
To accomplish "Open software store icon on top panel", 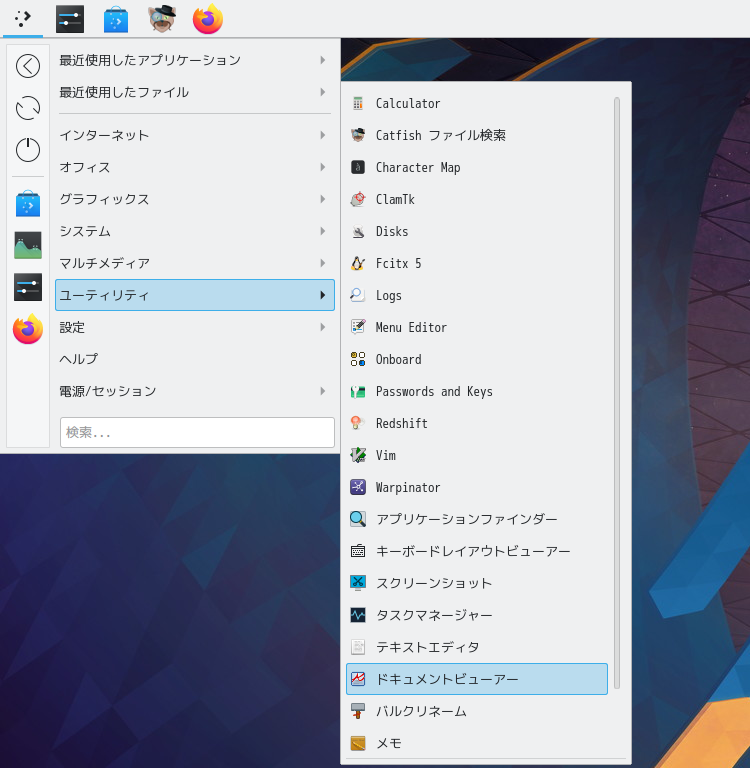I will (x=116, y=19).
